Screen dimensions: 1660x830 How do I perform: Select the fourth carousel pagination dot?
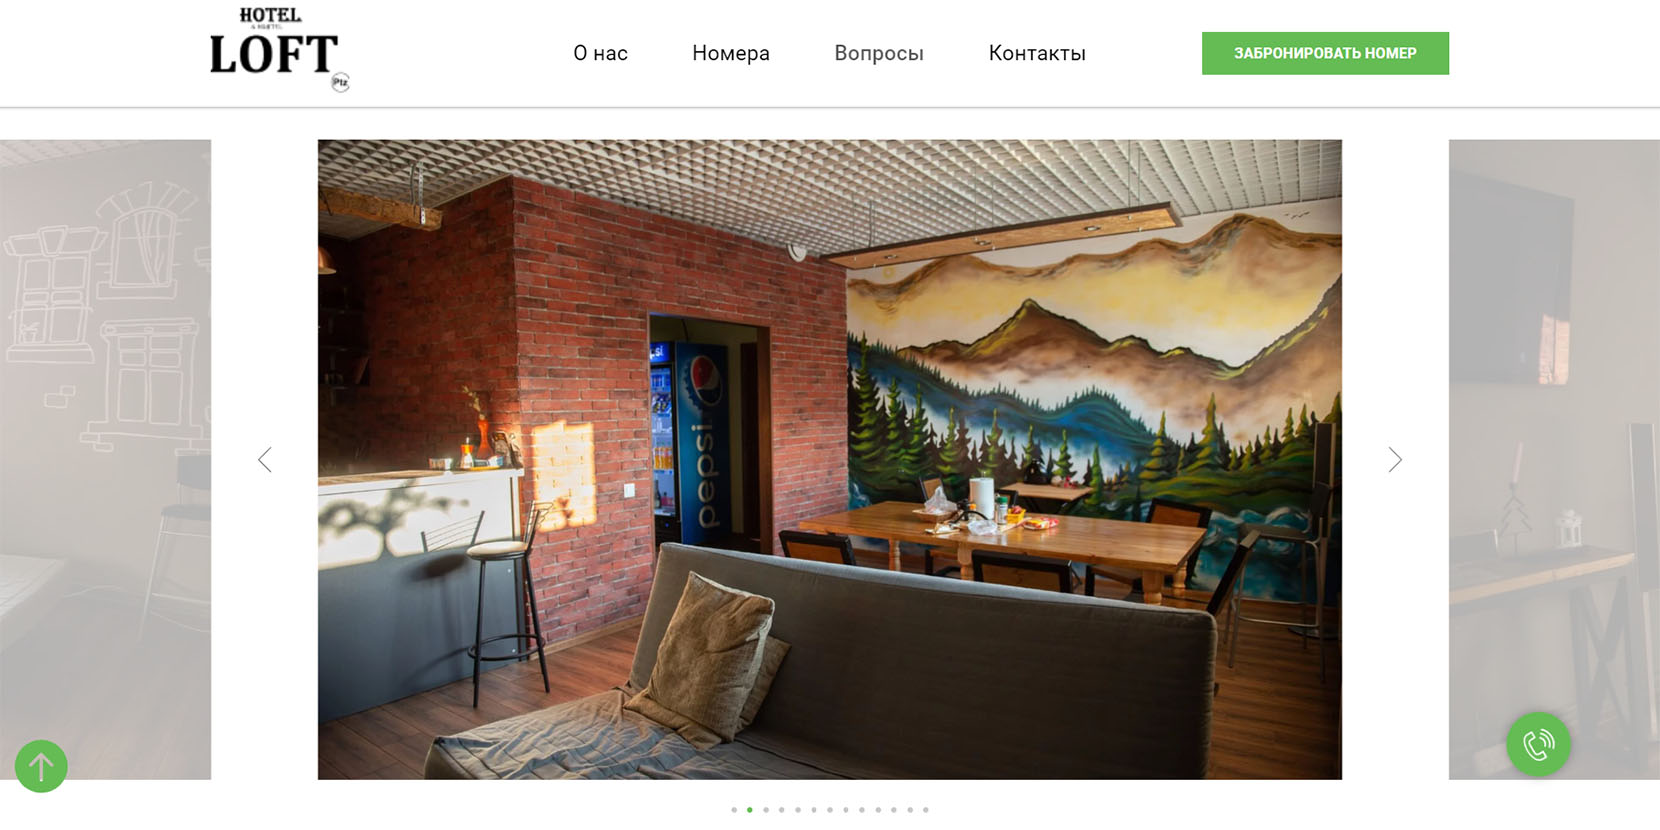[x=782, y=810]
